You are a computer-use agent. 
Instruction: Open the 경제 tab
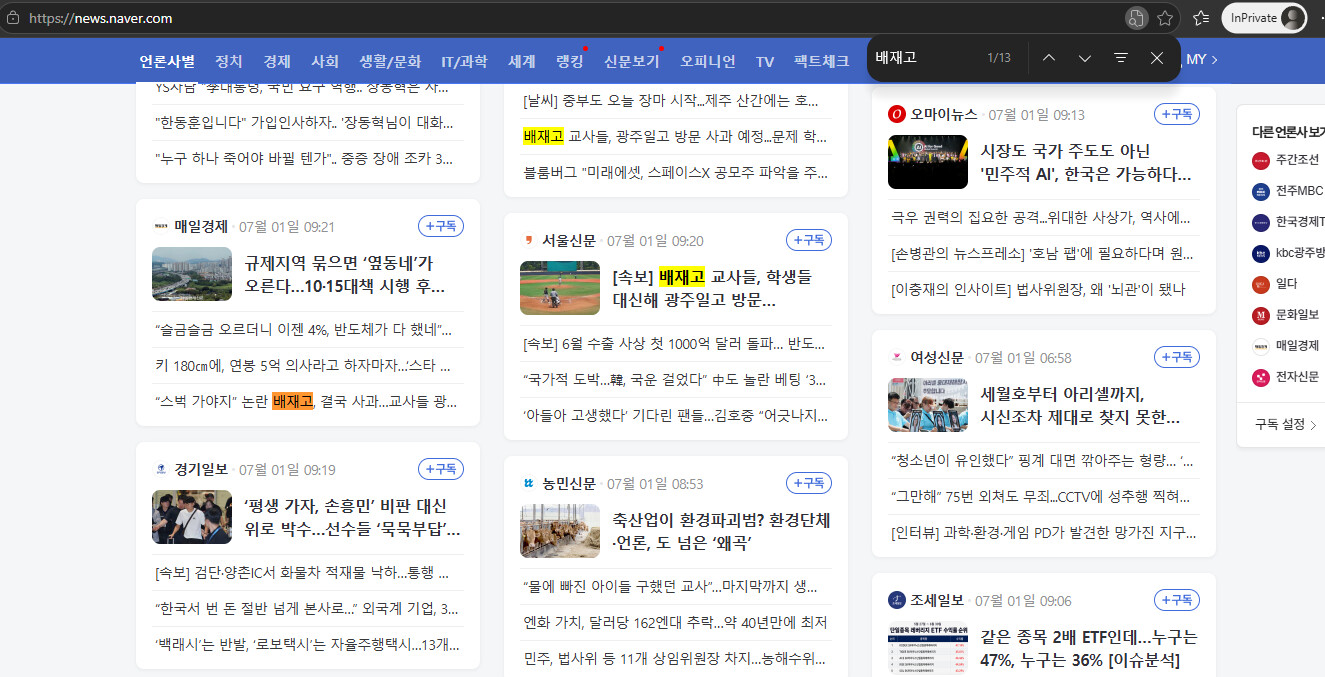click(x=277, y=61)
